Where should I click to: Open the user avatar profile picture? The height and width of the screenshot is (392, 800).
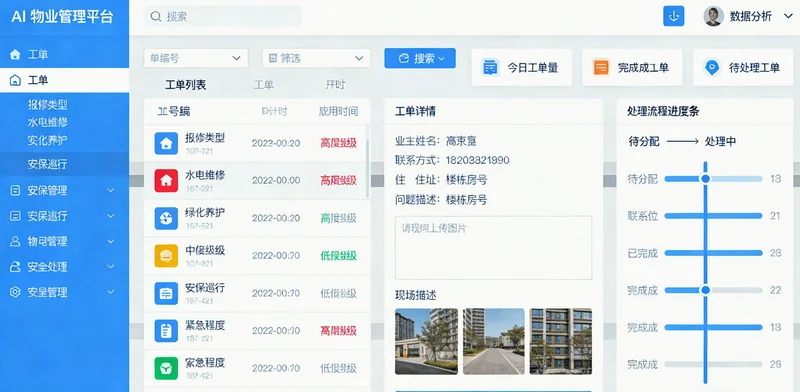(713, 16)
